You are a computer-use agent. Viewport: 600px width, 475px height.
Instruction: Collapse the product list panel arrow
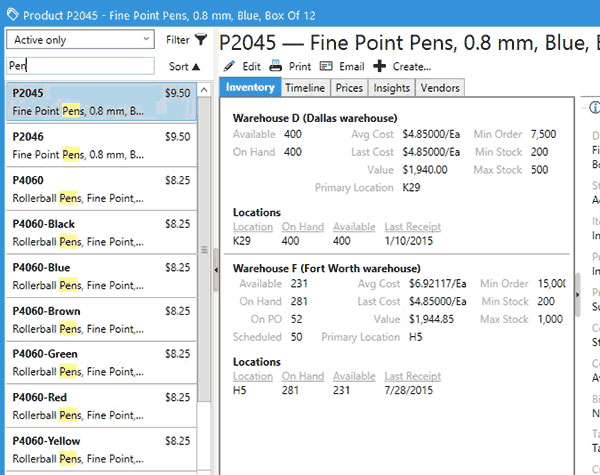[x=216, y=270]
